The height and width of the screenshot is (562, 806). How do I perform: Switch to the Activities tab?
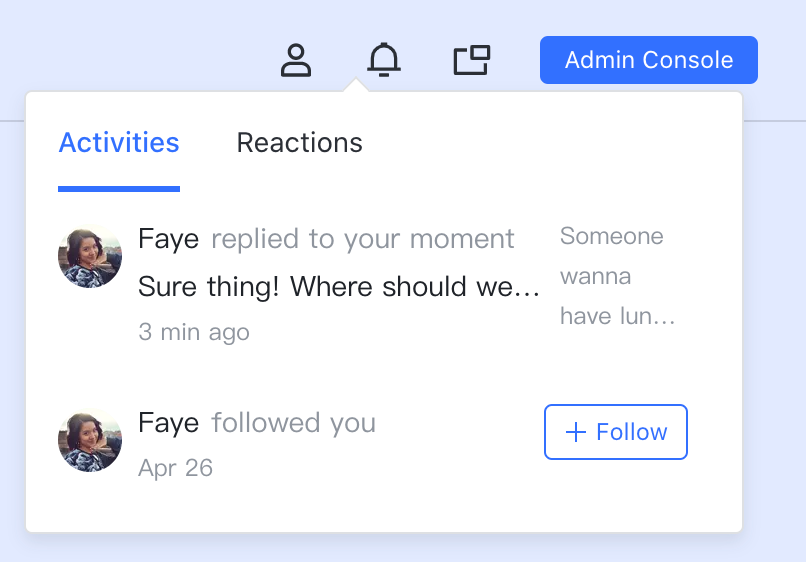pos(119,143)
